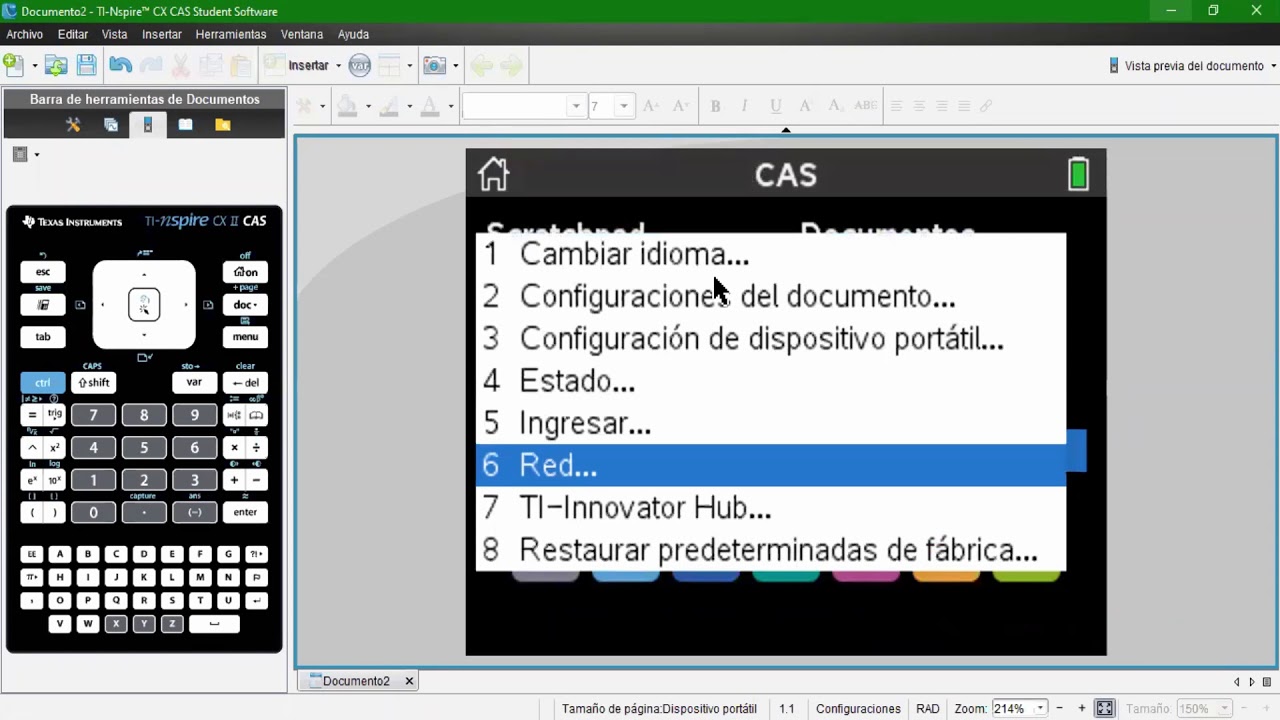Click the calculator's doc key
The width and height of the screenshot is (1280, 720).
point(245,305)
